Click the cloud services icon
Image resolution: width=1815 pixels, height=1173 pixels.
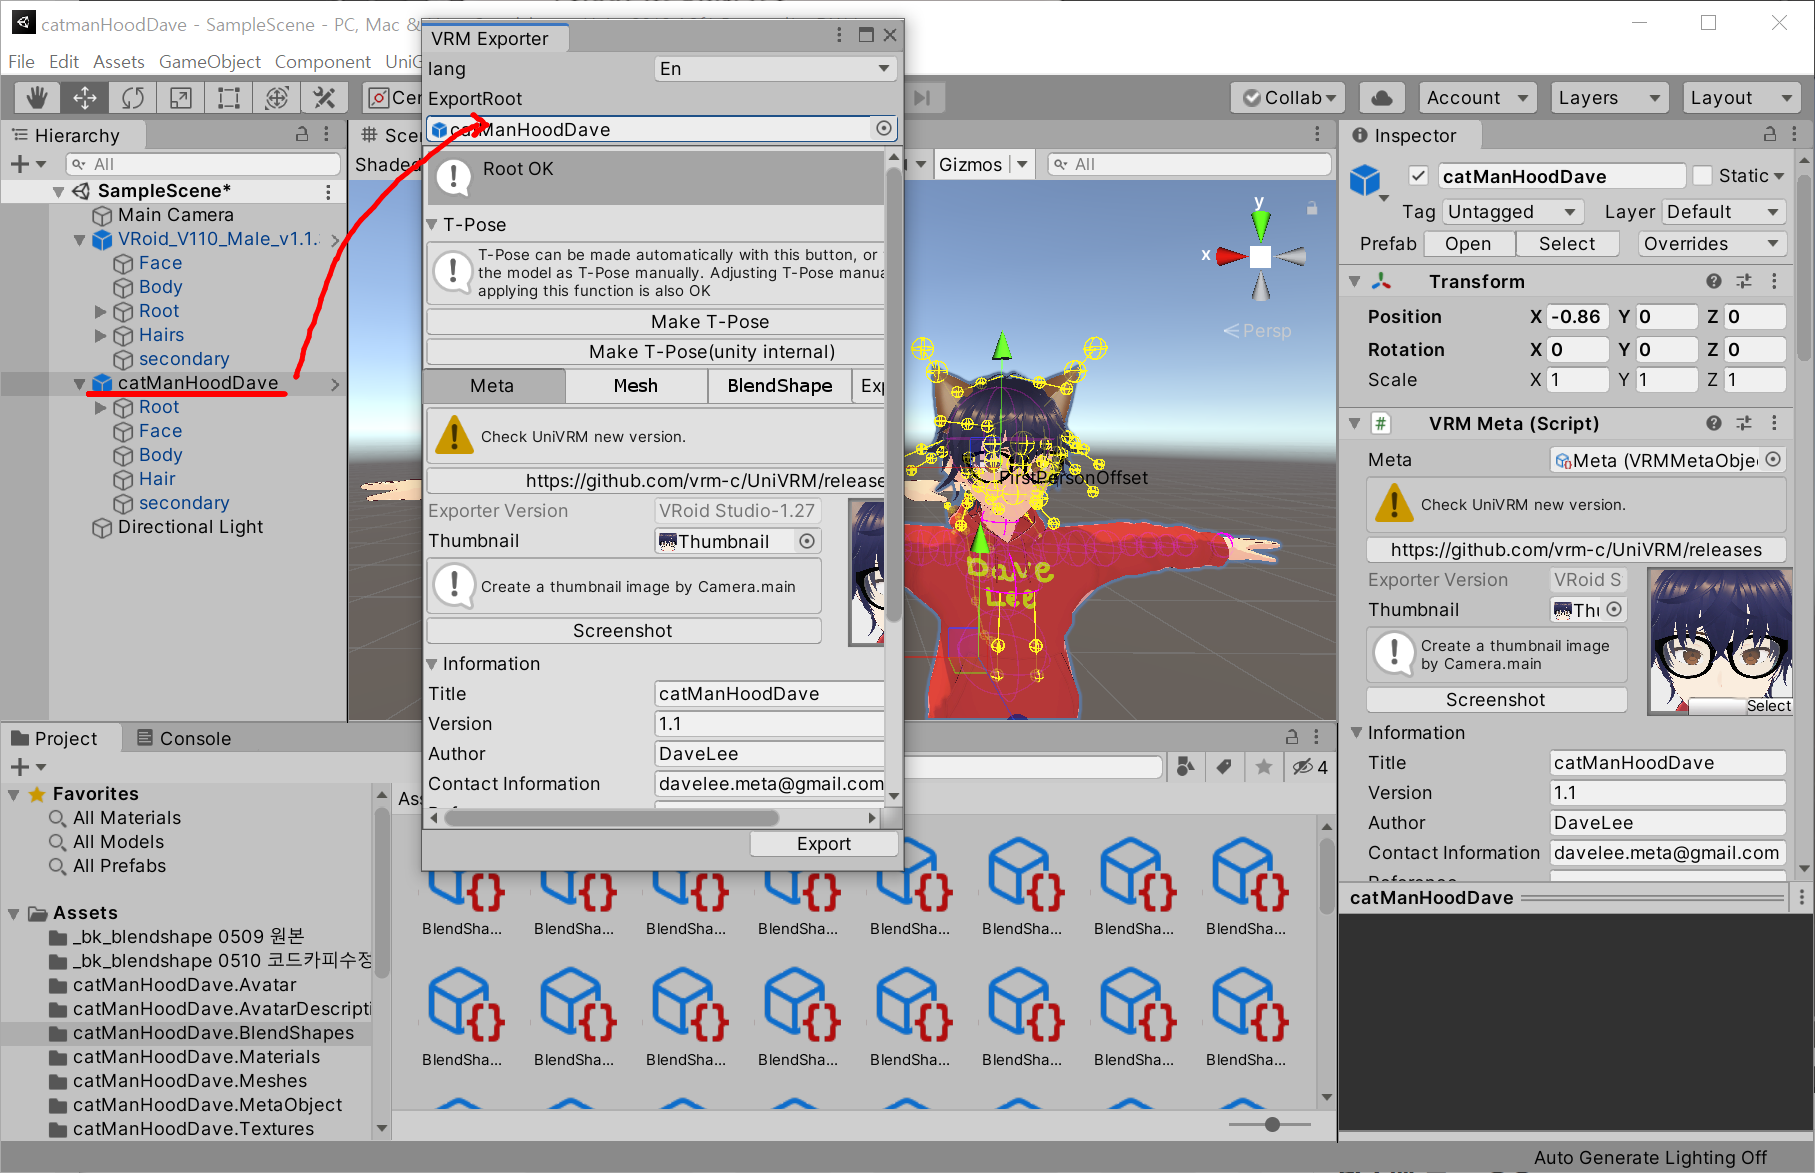coord(1381,97)
